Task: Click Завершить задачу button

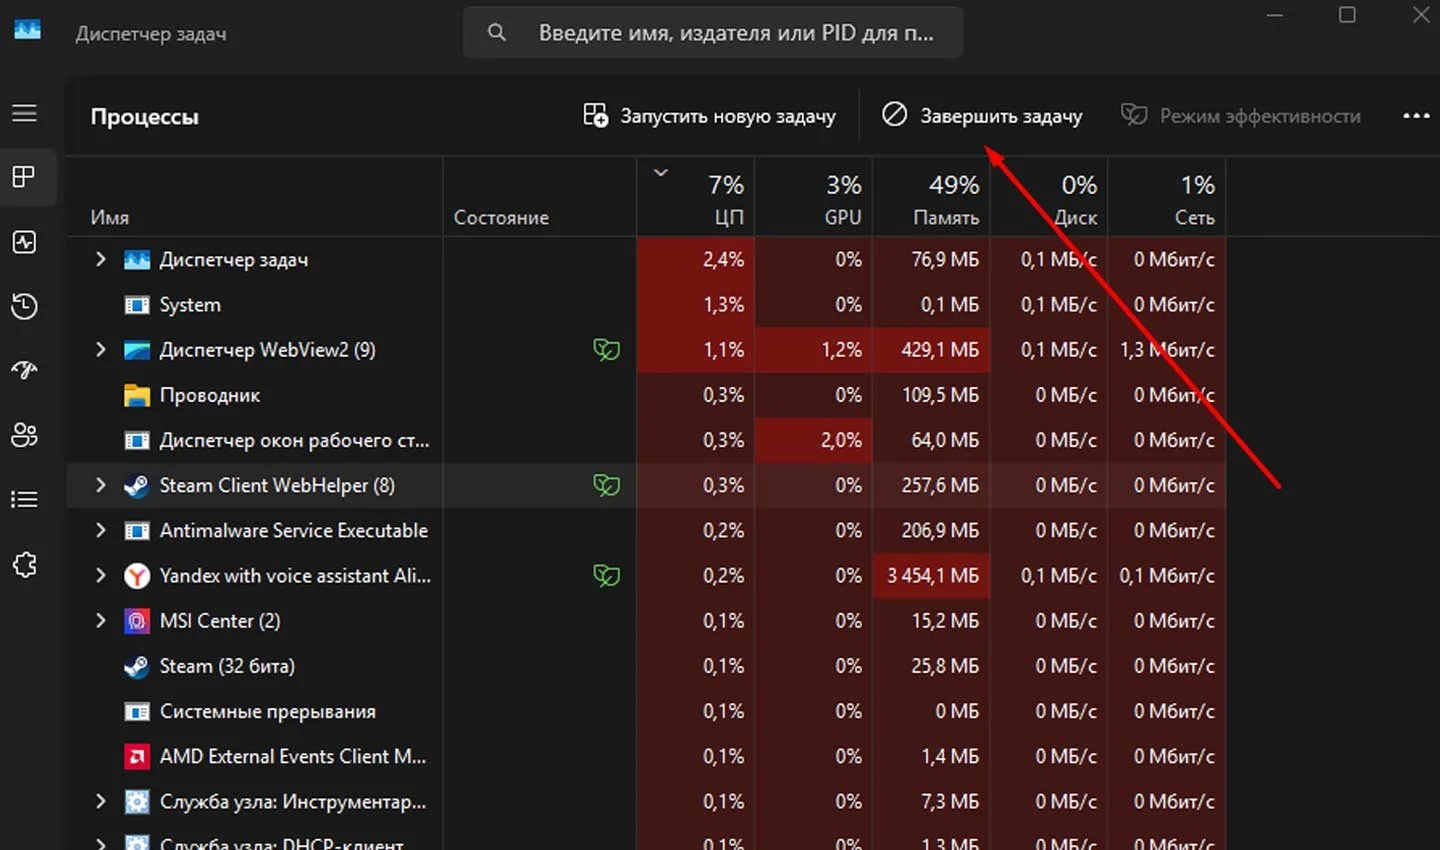Action: (982, 116)
